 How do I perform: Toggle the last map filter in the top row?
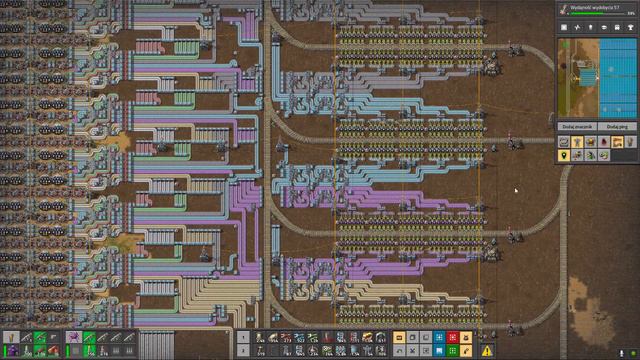pos(630,142)
